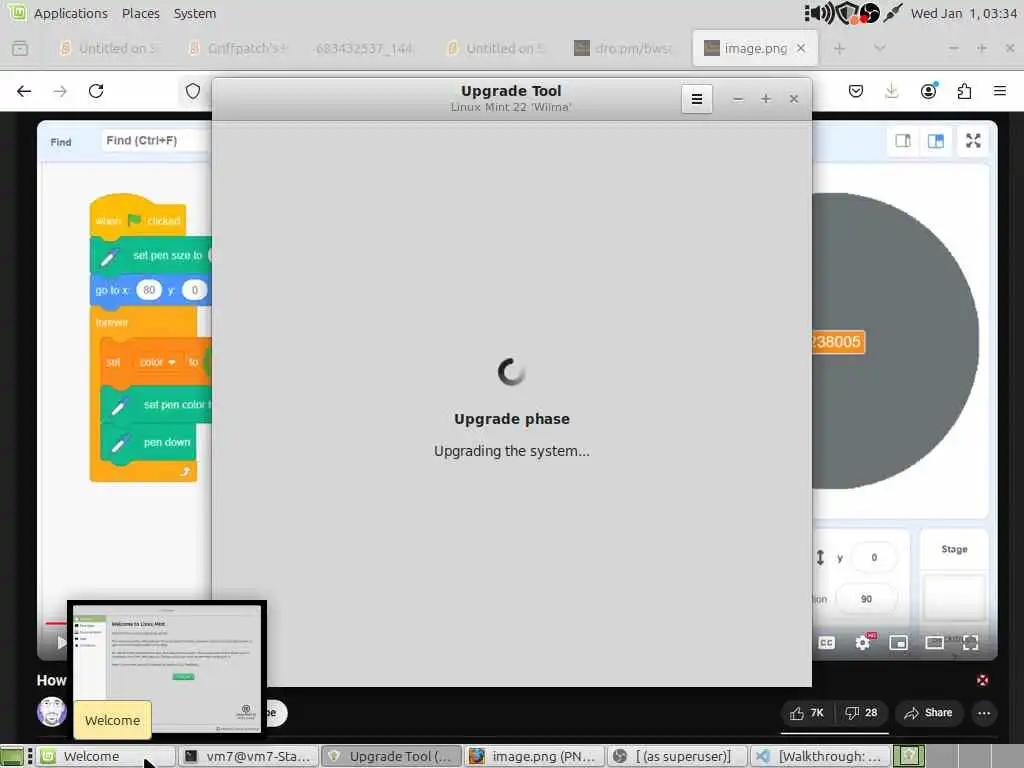Switch to first Untitled tab

[x=108, y=48]
